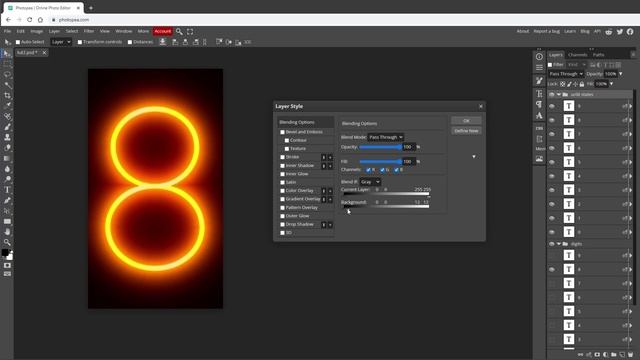Select the Zoom tool in left toolbar
The image size is (640, 360).
point(7,242)
